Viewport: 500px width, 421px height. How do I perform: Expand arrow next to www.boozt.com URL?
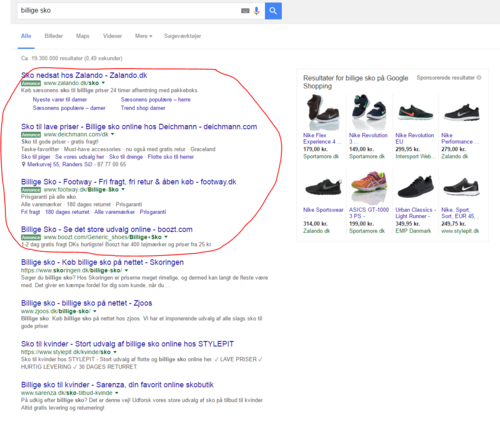point(166,237)
